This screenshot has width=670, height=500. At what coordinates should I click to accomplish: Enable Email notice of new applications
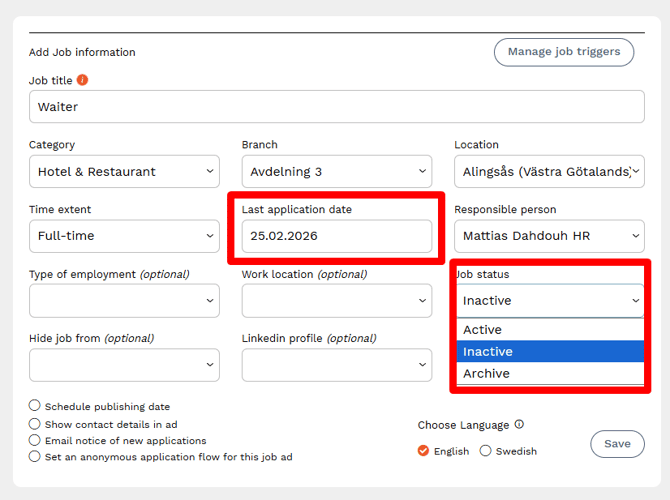coord(35,440)
